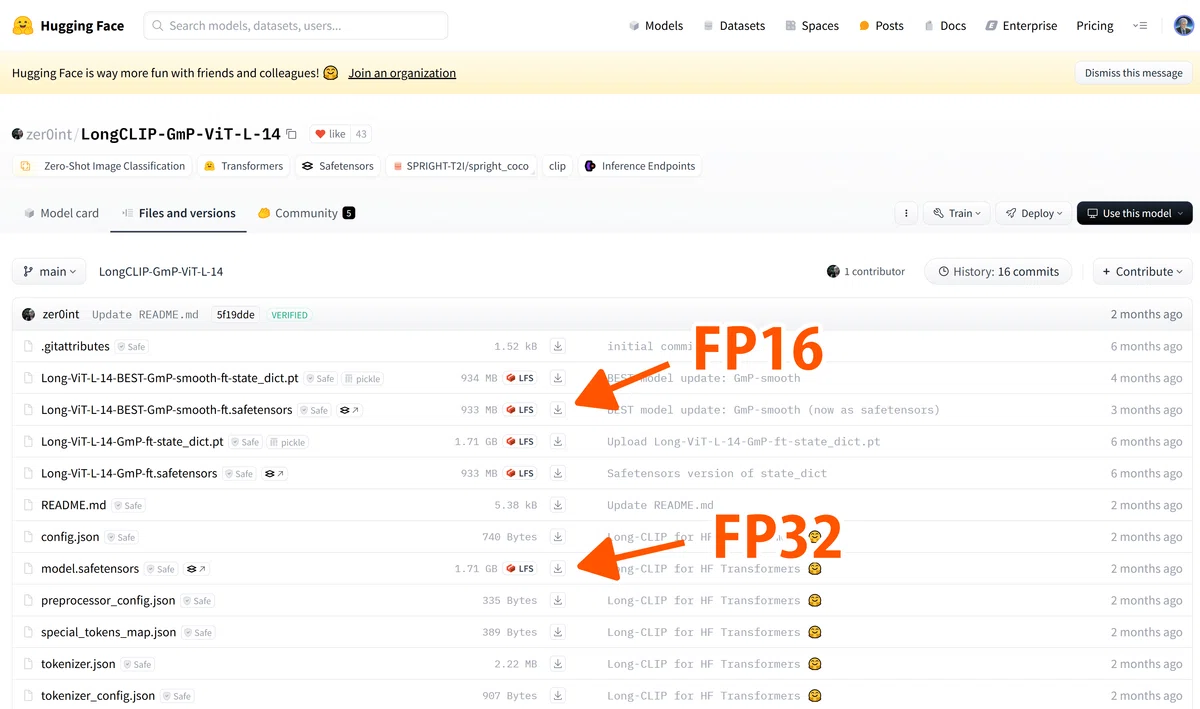
Task: Open safetensors viewer icon for model.safetensors
Action: click(x=196, y=569)
